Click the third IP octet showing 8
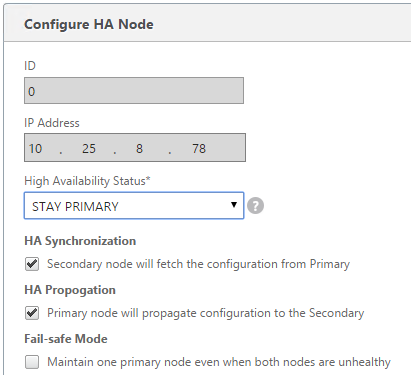This screenshot has width=411, height=375. 139,149
